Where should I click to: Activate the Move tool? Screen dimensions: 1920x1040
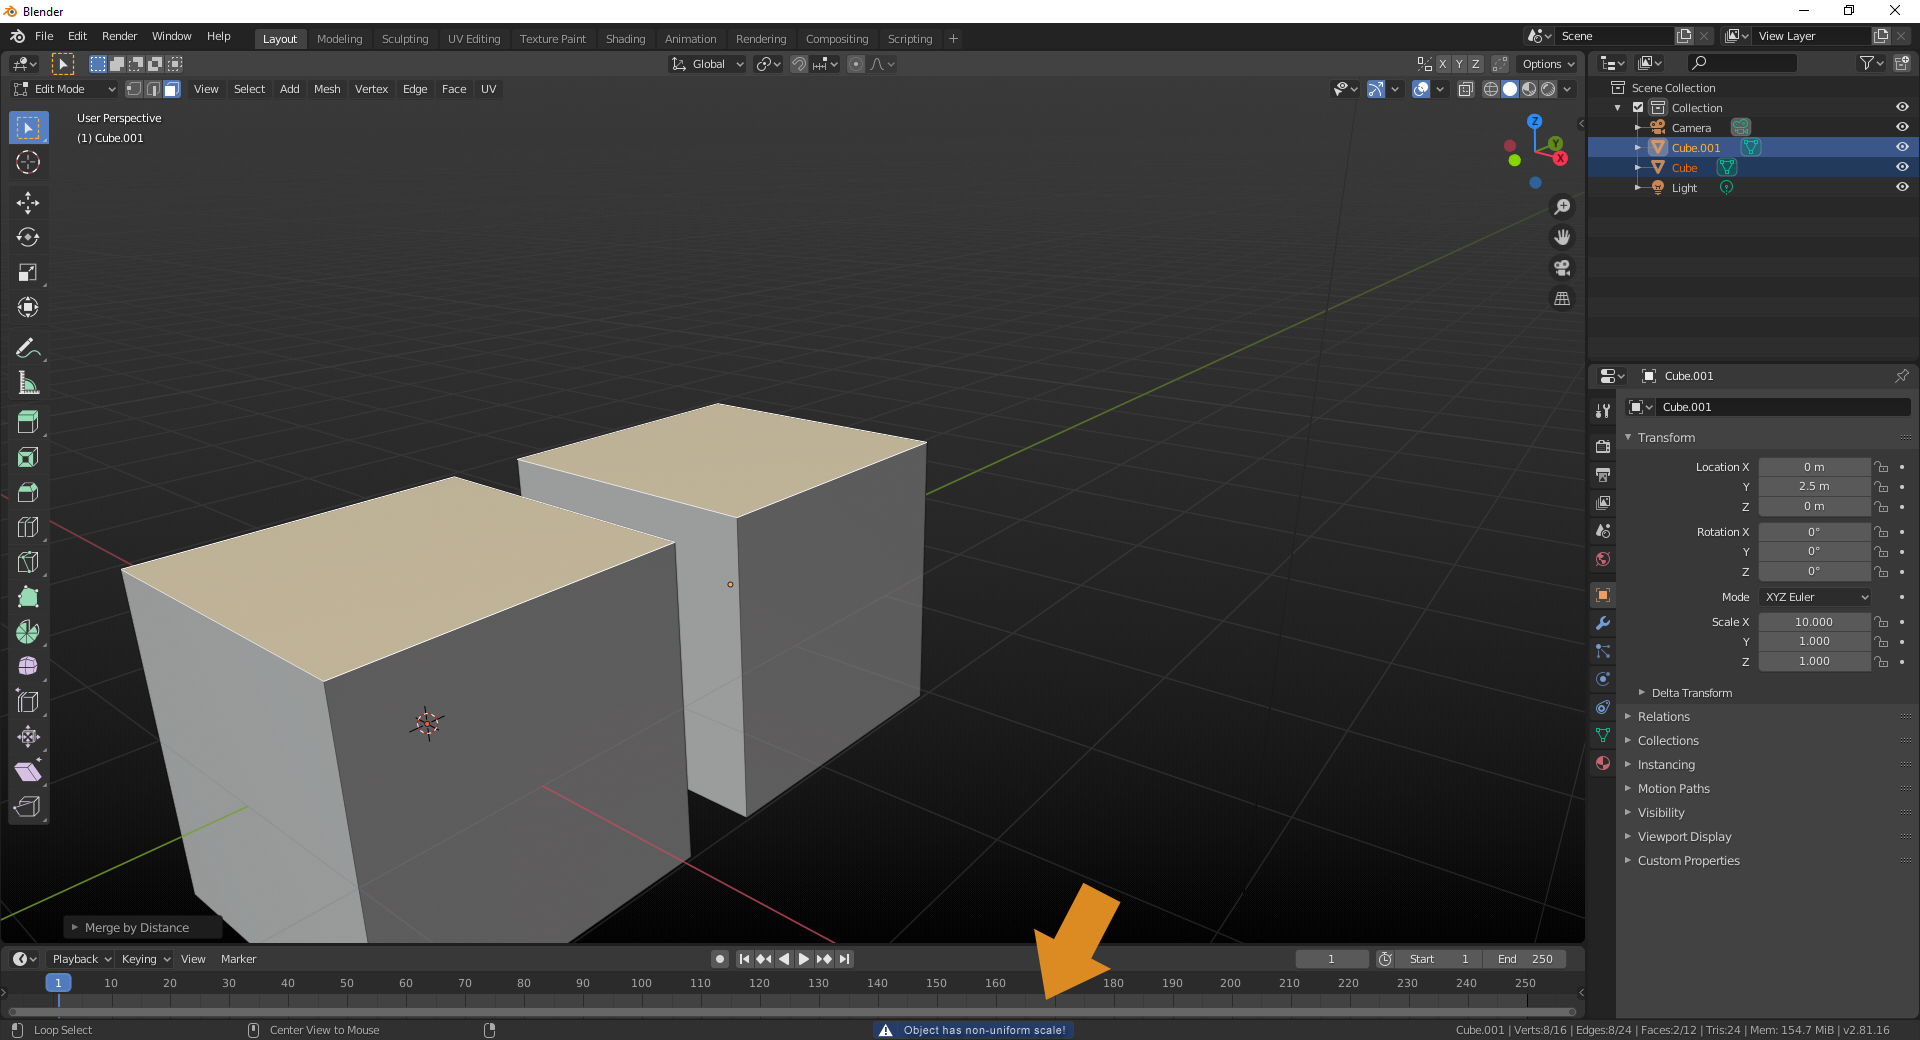coord(28,203)
